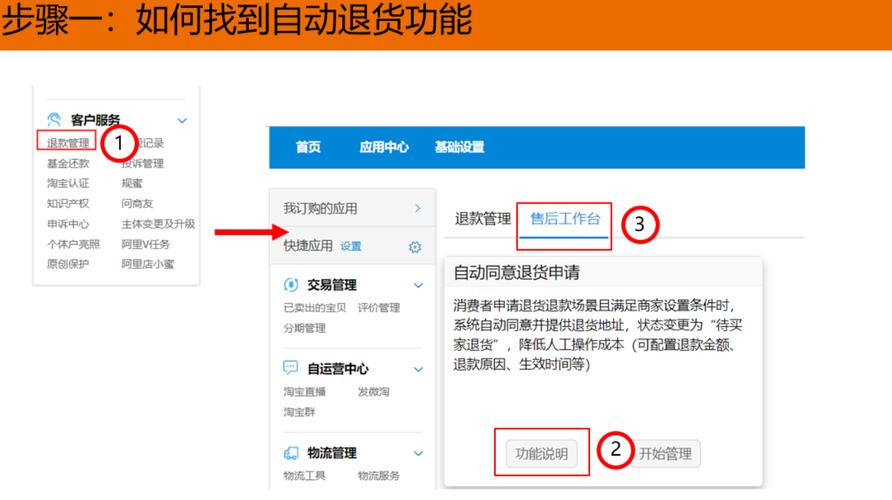Click the 客户服务 headset icon

pyautogui.click(x=54, y=119)
